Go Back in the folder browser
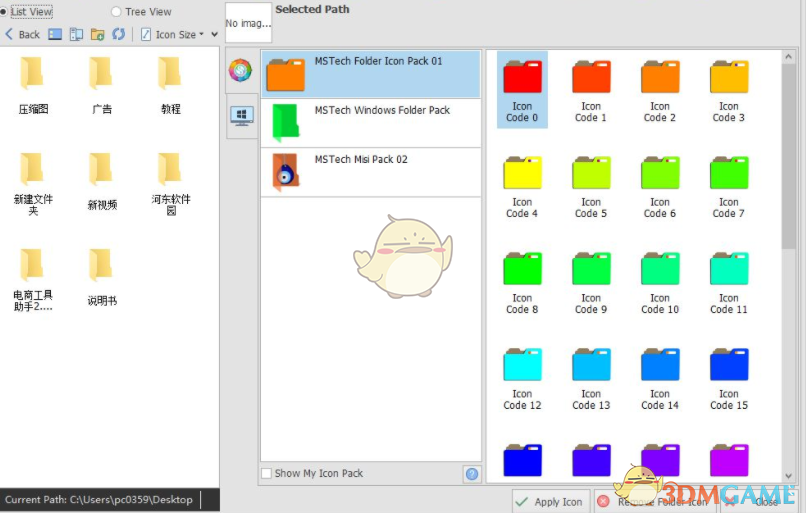The image size is (806, 513). (22, 34)
